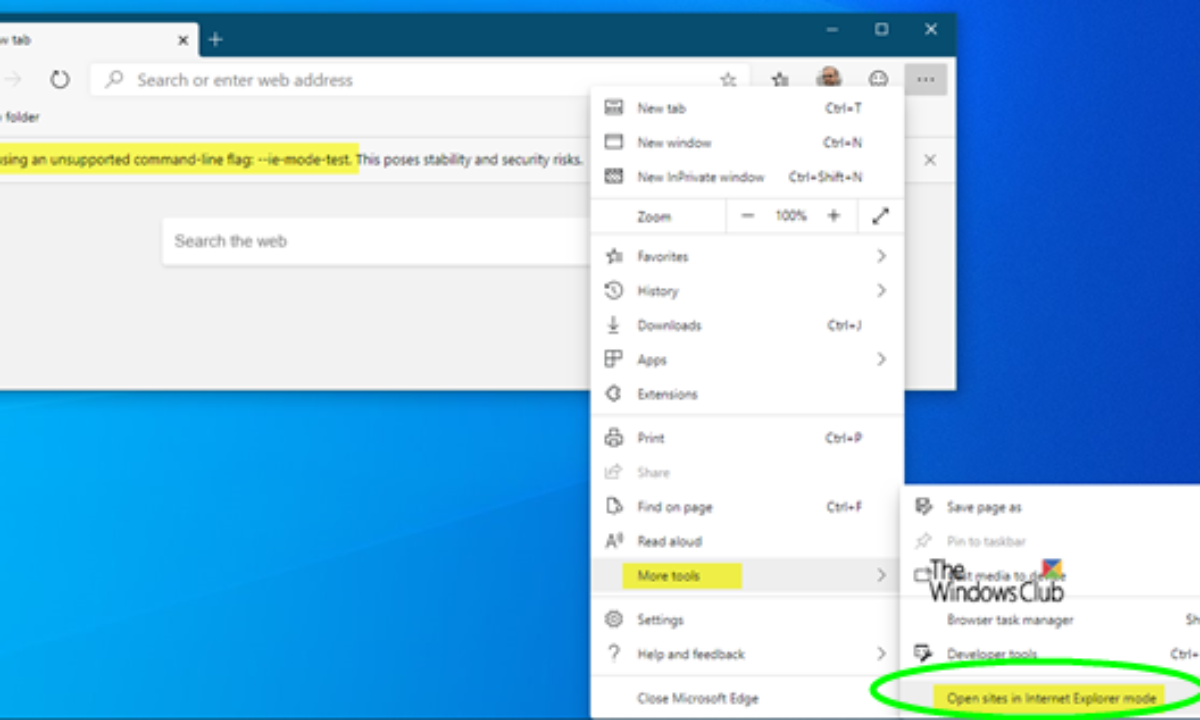The height and width of the screenshot is (720, 1200).
Task: Expand the More tools submenu arrow
Action: pyautogui.click(x=881, y=576)
